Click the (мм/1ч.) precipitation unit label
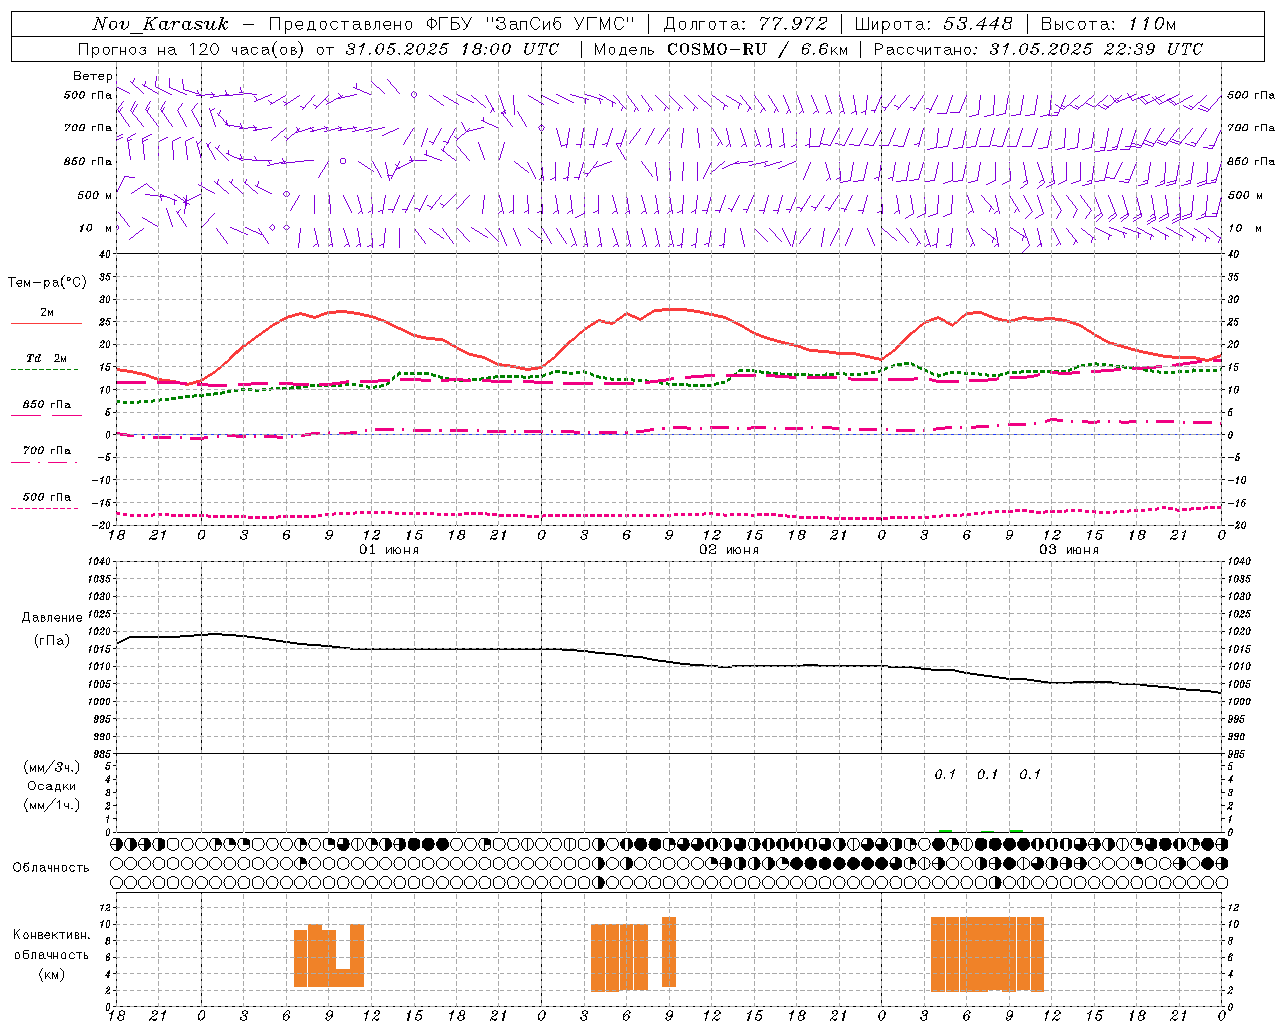The width and height of the screenshot is (1280, 1024). click(x=52, y=805)
